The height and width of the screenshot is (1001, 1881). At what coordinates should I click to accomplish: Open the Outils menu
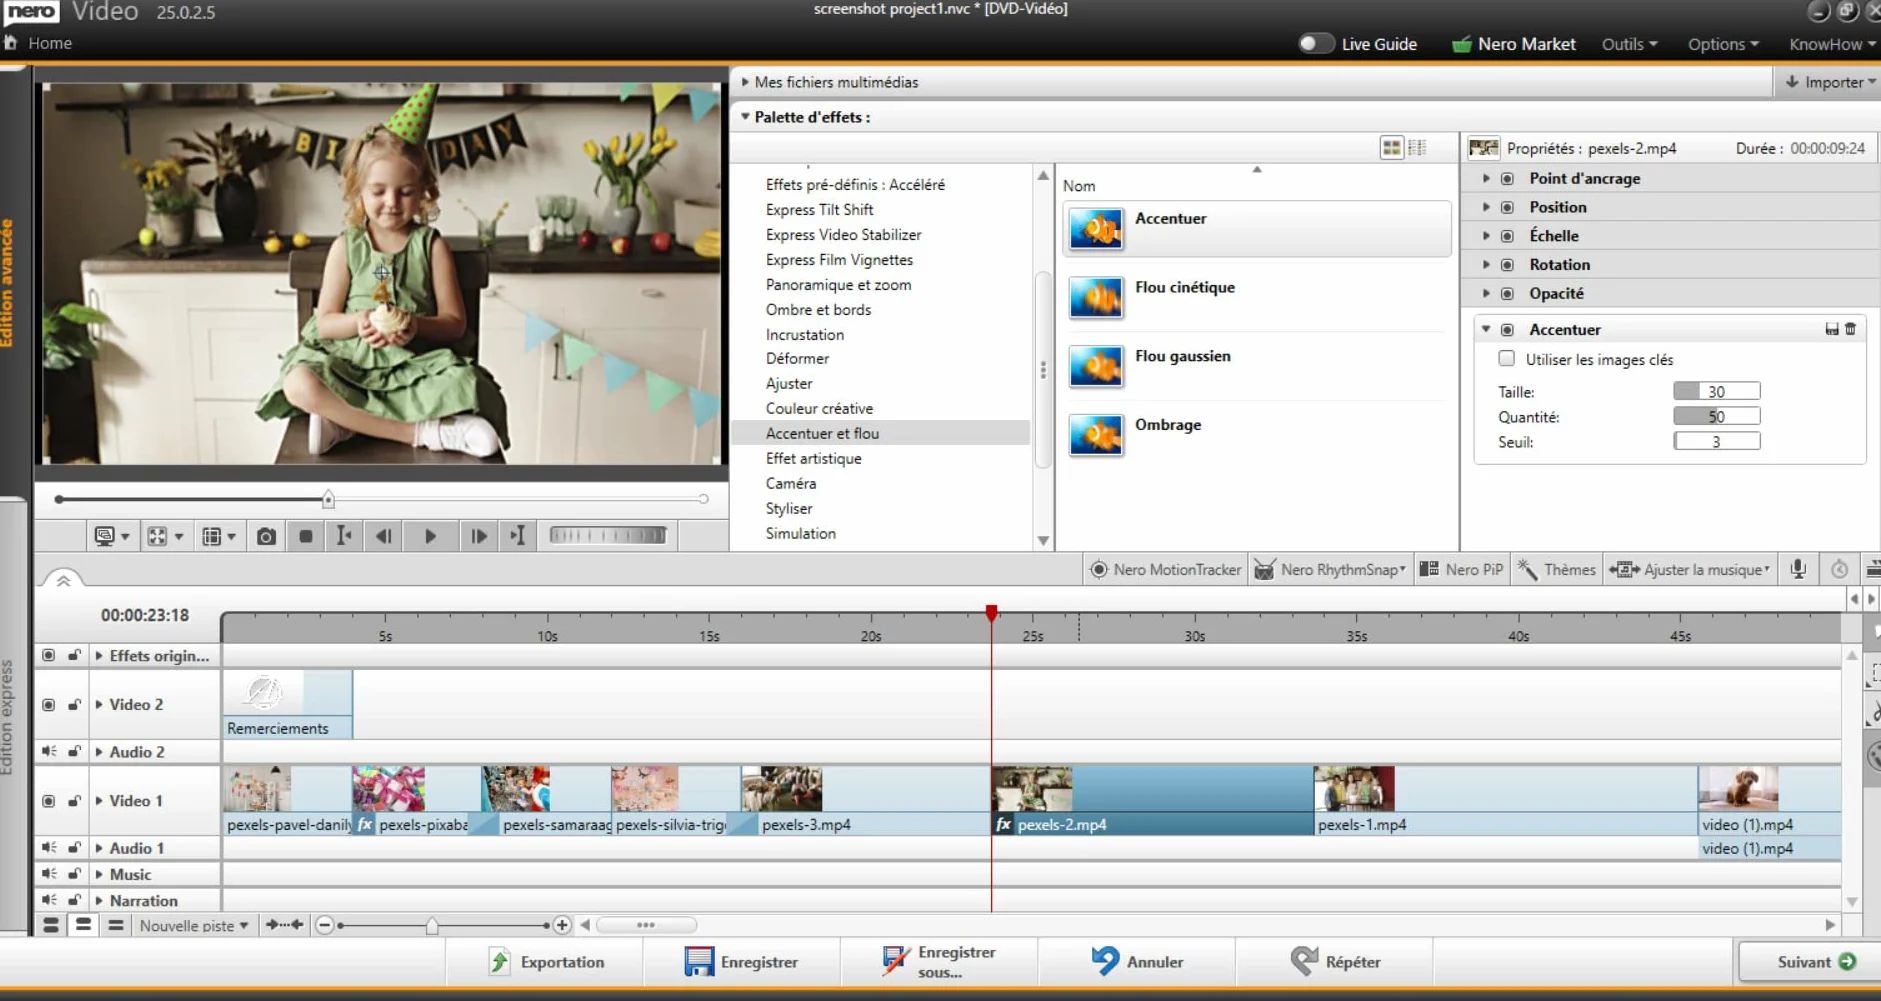coord(1629,44)
